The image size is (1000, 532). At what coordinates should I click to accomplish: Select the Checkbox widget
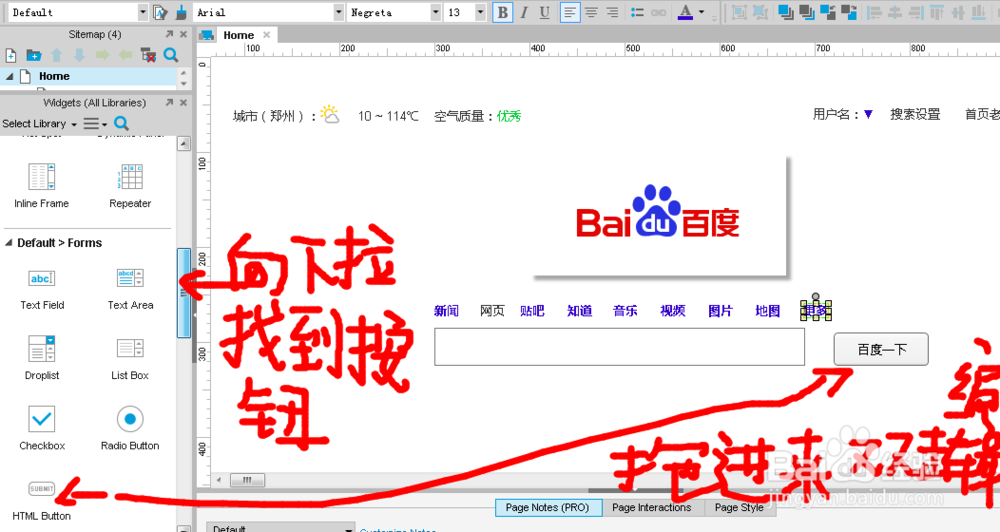tap(42, 428)
